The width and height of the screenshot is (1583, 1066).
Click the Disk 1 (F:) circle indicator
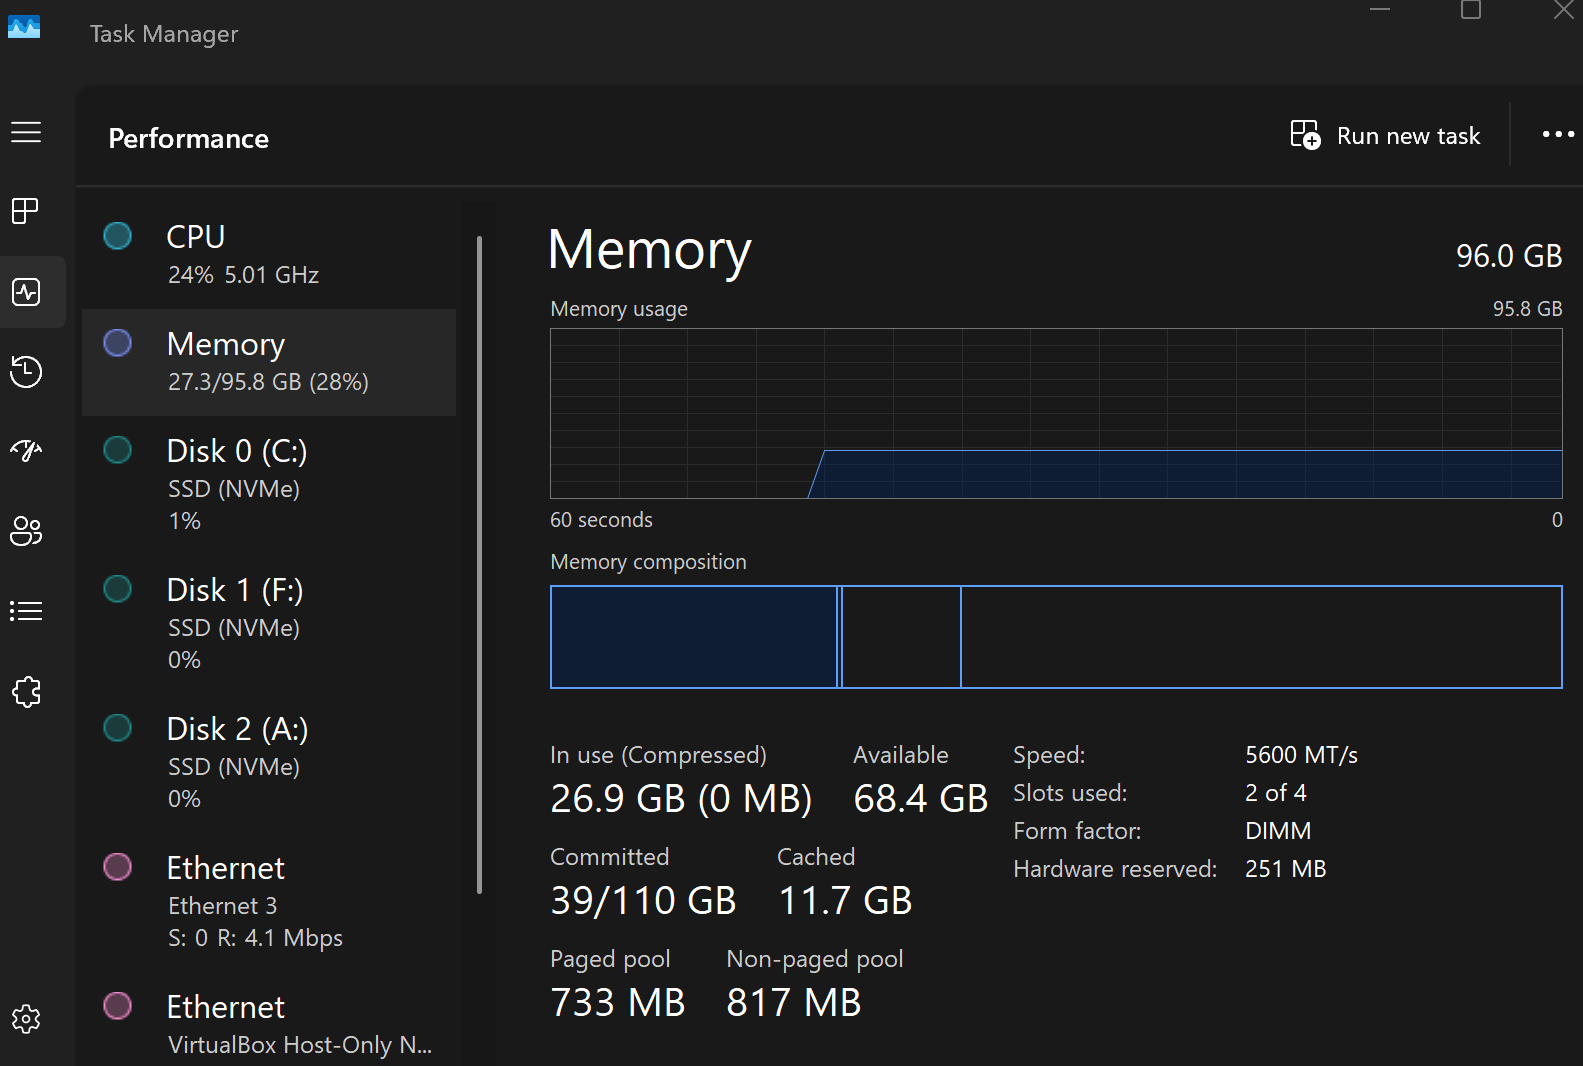118,589
